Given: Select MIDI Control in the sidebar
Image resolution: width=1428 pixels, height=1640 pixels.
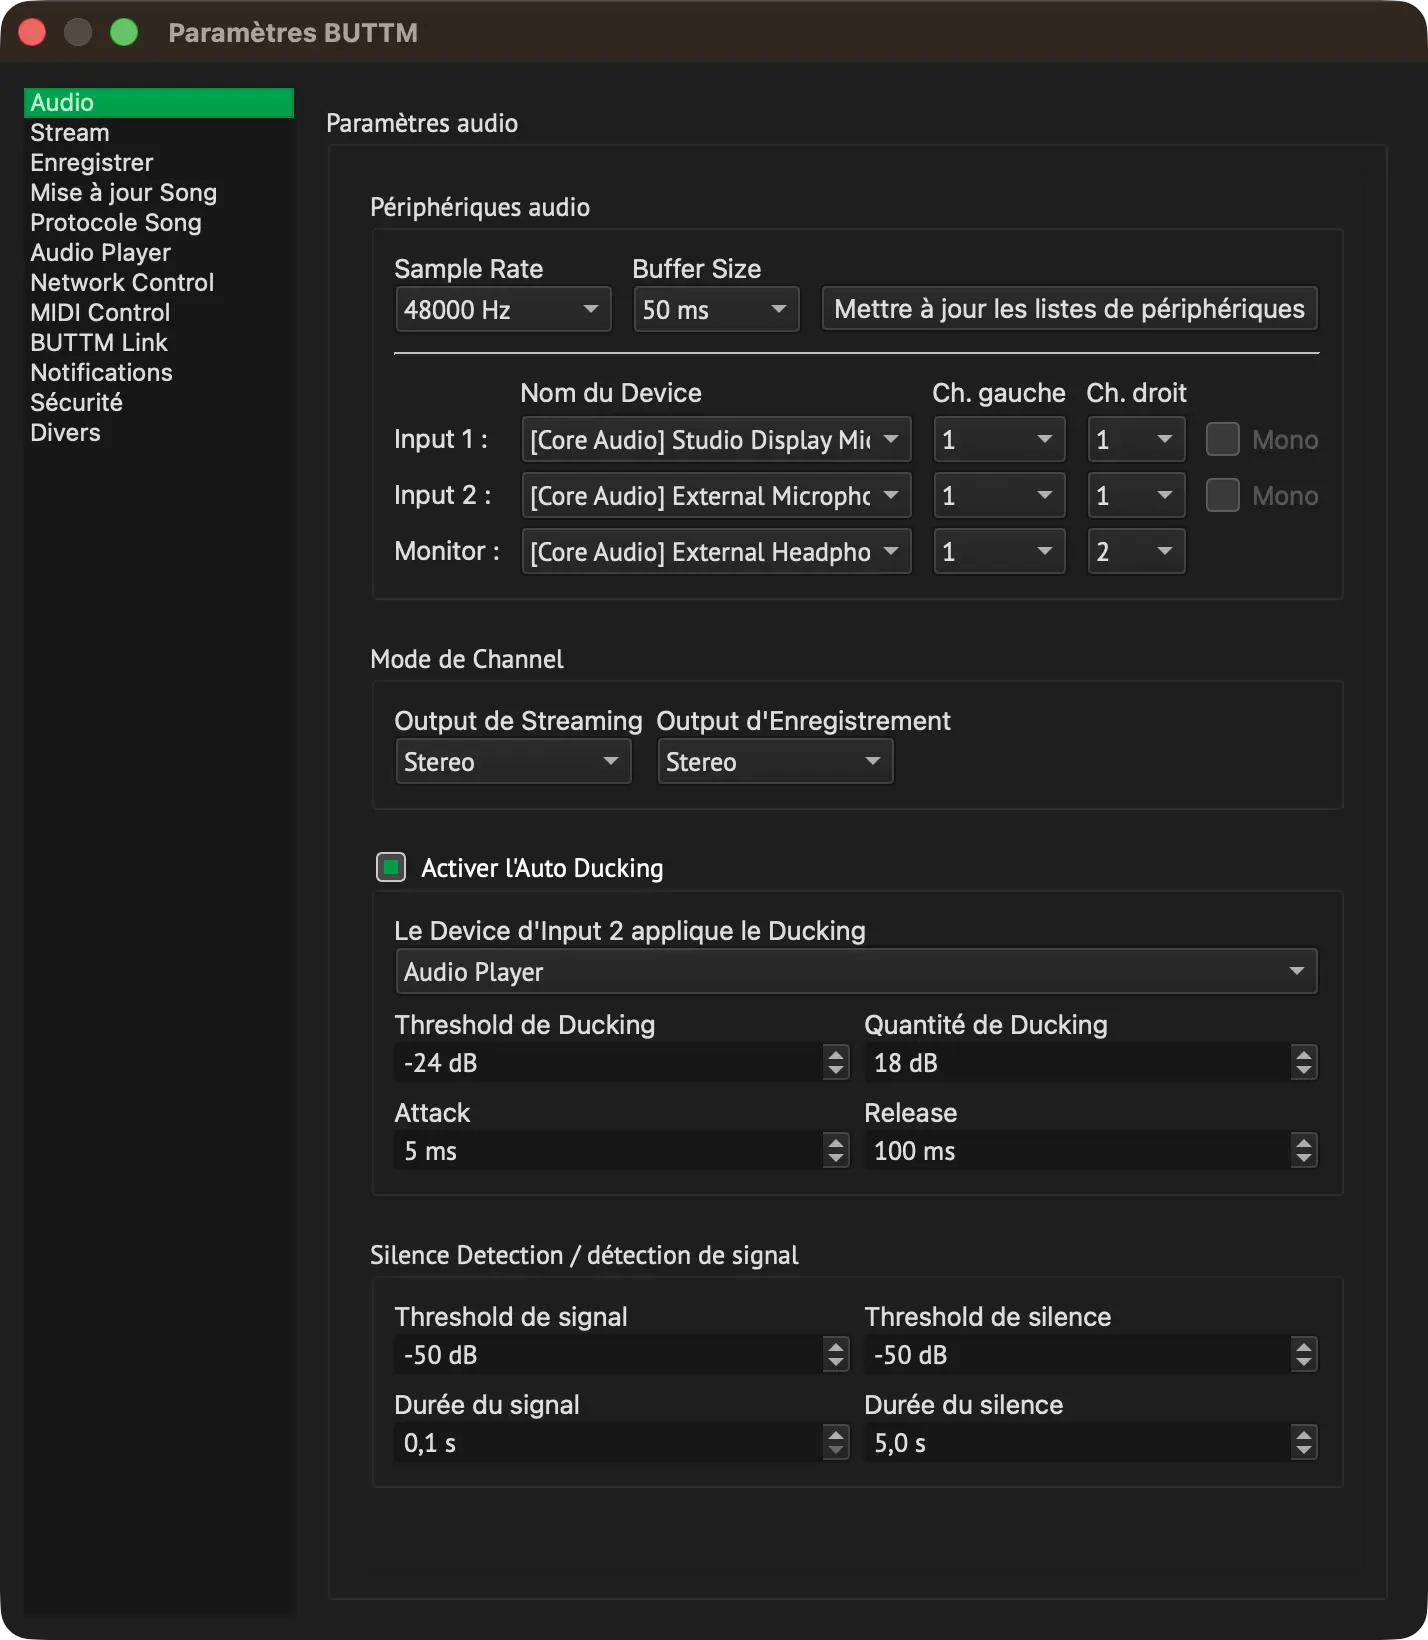Looking at the screenshot, I should click(x=159, y=313).
